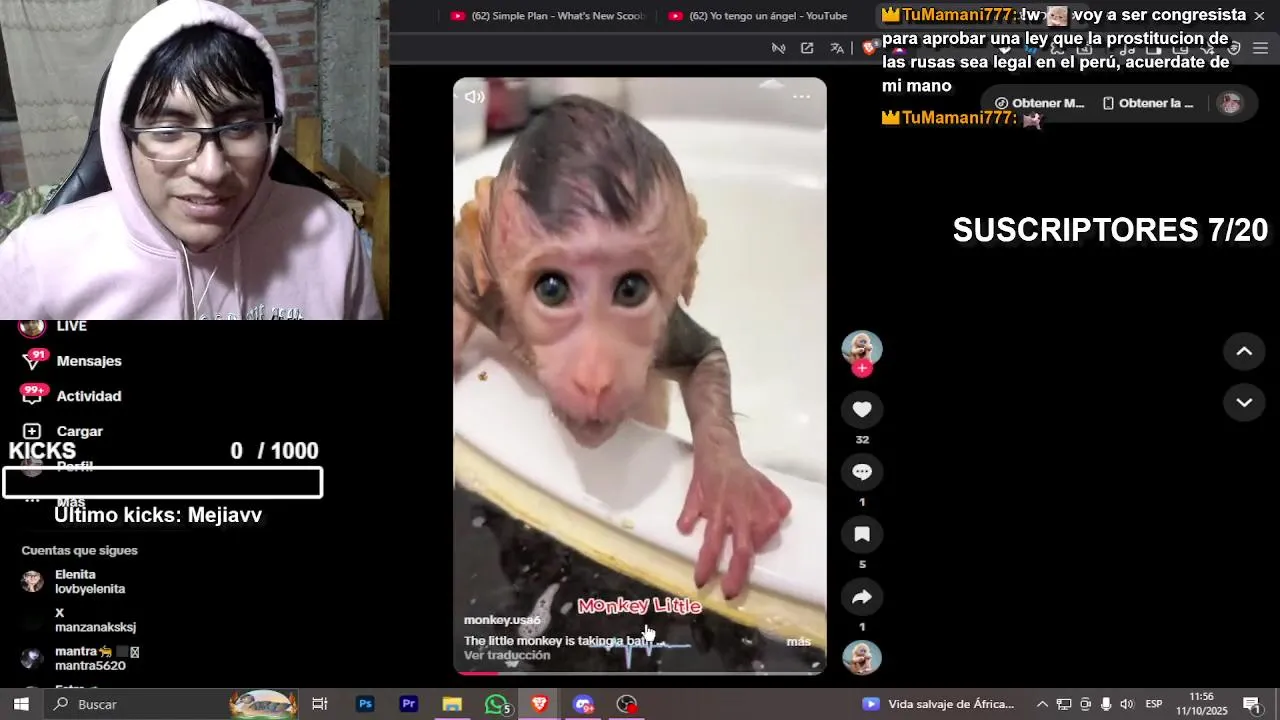Screen dimensions: 1280x720
Task: Click the Cargar plus-square icon
Action: click(32, 431)
